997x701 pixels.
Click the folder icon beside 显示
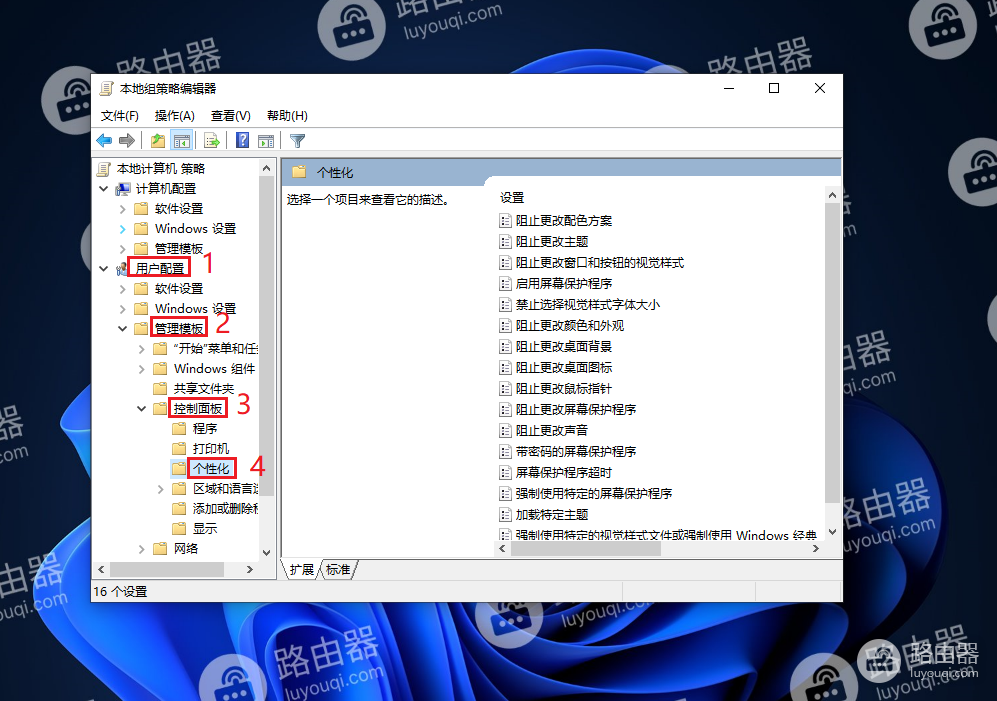179,529
